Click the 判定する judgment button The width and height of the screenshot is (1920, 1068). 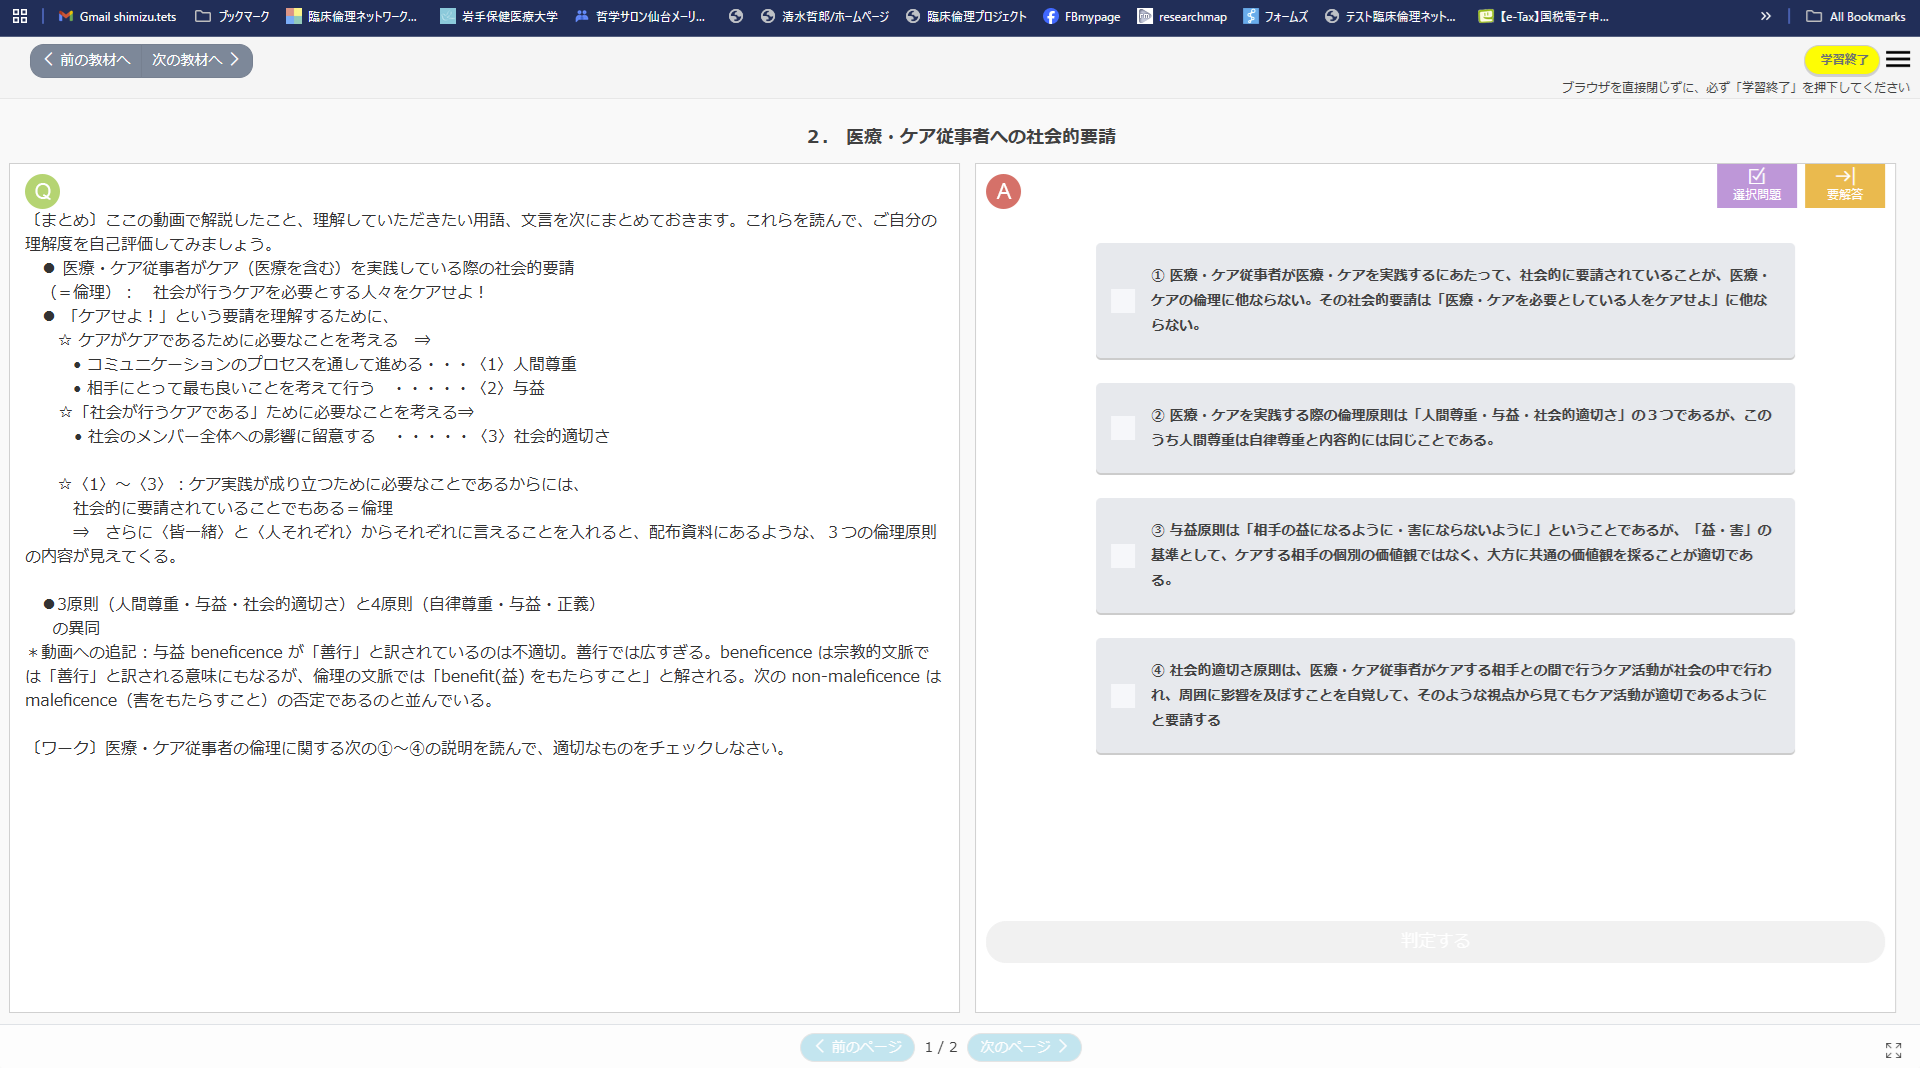[x=1434, y=940]
